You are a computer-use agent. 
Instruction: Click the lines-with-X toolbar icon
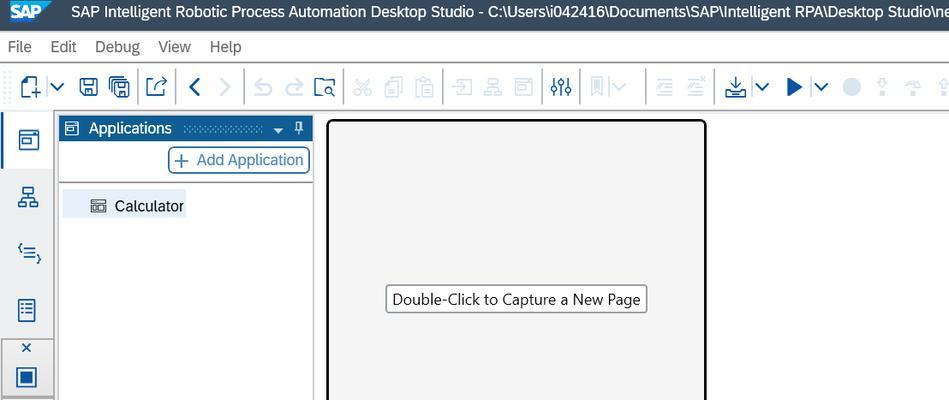click(x=696, y=87)
